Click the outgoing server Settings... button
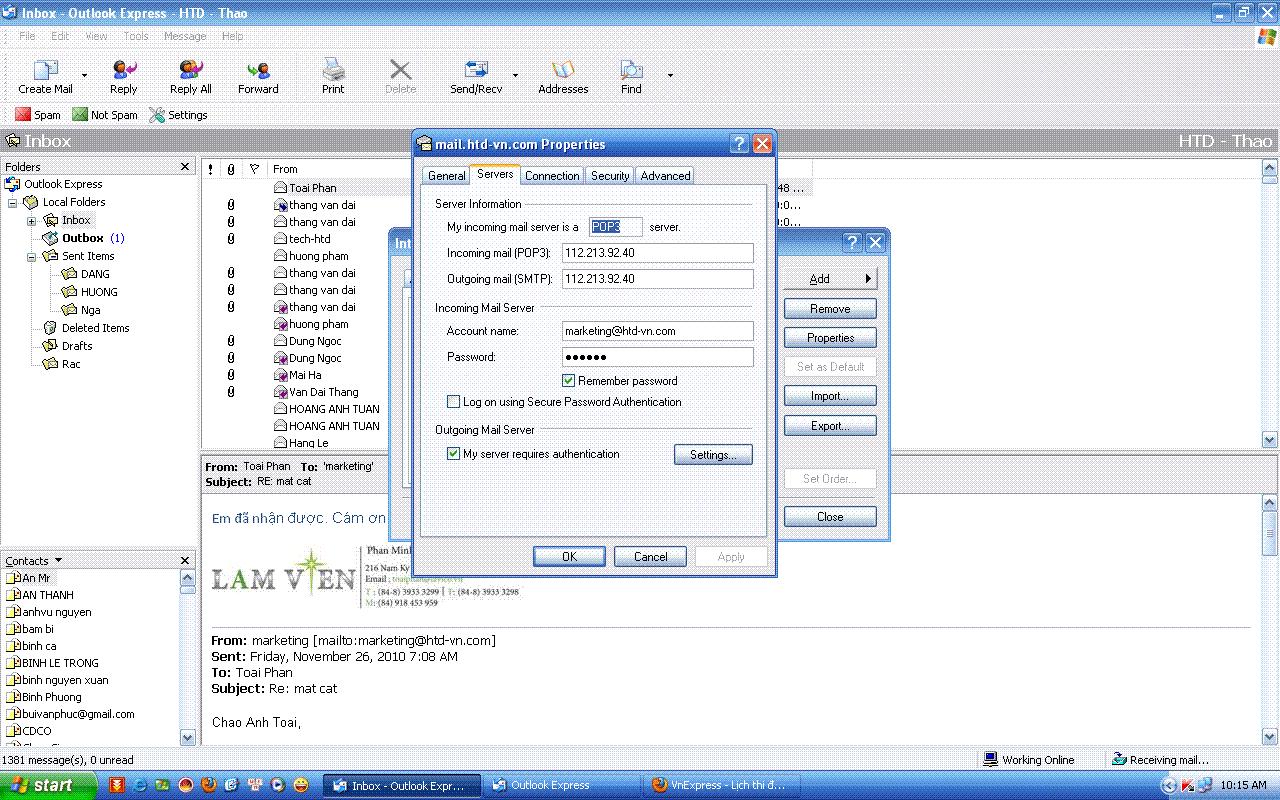1280x800 pixels. [x=713, y=455]
